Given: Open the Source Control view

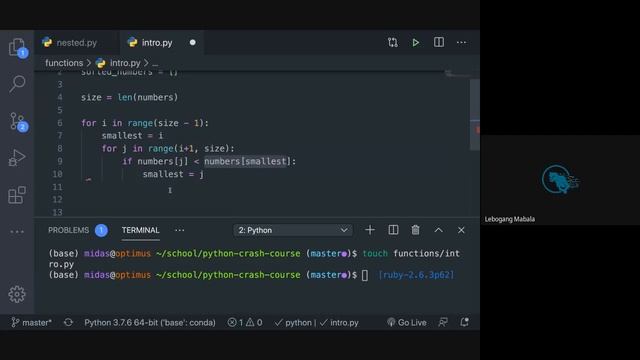Looking at the screenshot, I should [x=17, y=121].
